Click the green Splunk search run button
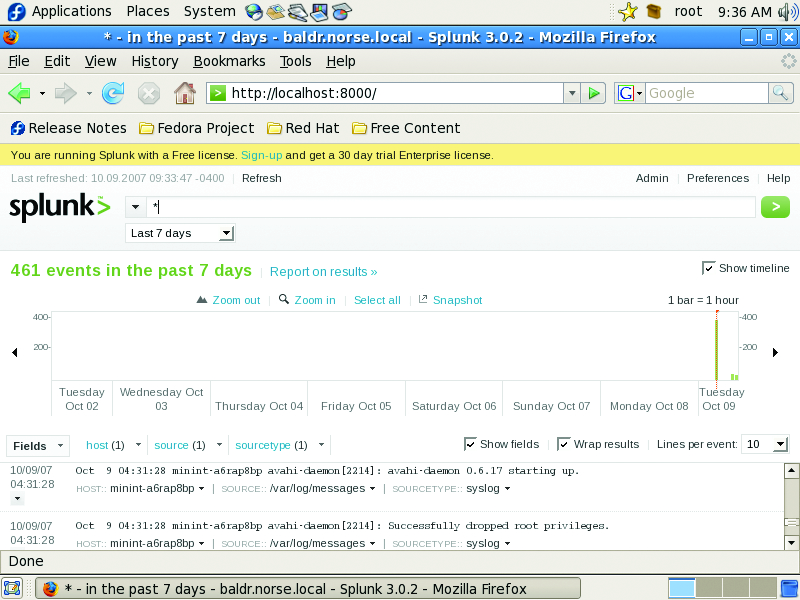 (x=775, y=207)
